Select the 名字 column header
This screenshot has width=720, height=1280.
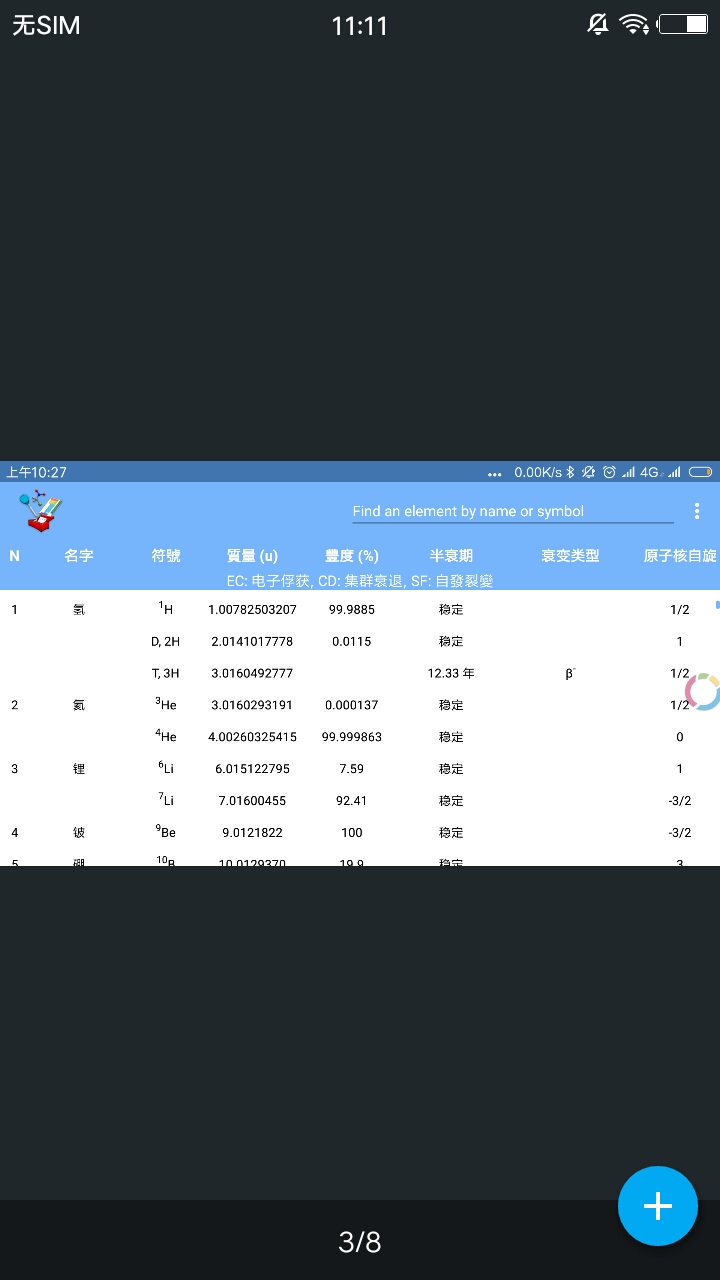[x=79, y=556]
